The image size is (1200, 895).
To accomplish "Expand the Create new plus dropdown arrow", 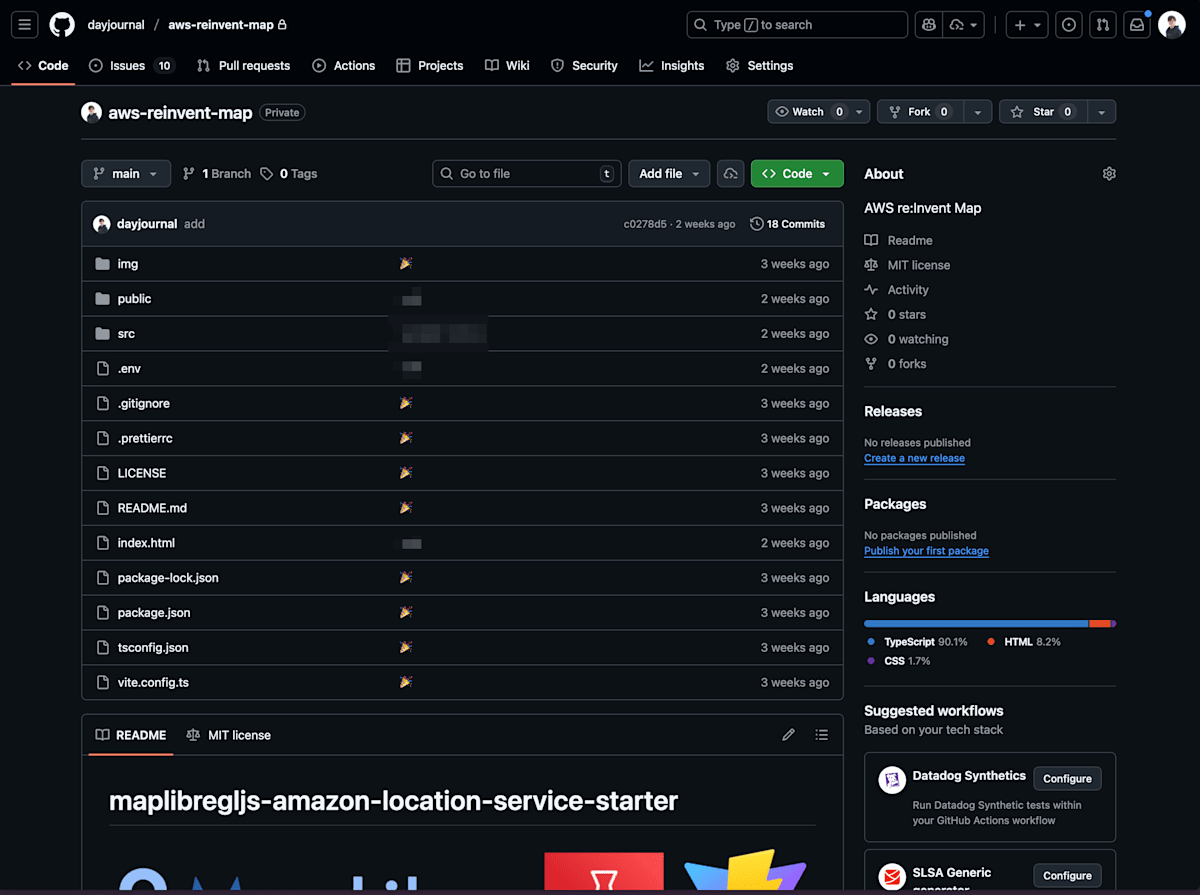I will pyautogui.click(x=1038, y=25).
